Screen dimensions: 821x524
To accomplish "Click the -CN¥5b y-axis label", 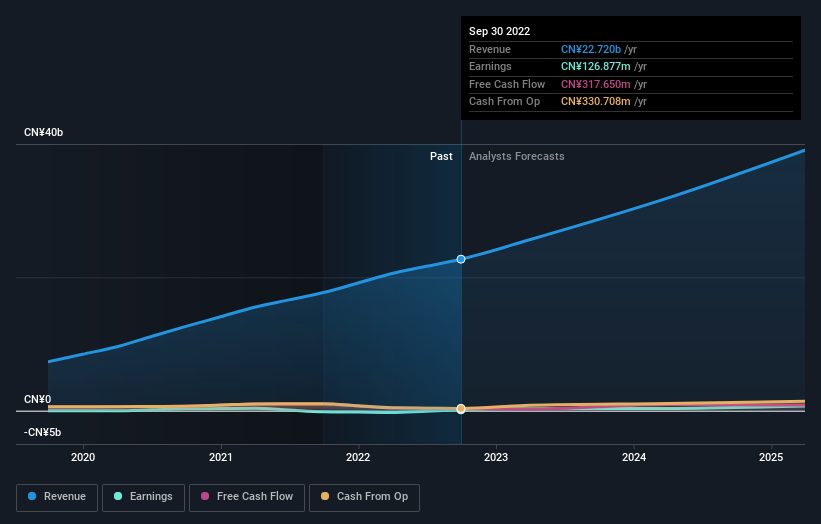I will click(x=42, y=432).
